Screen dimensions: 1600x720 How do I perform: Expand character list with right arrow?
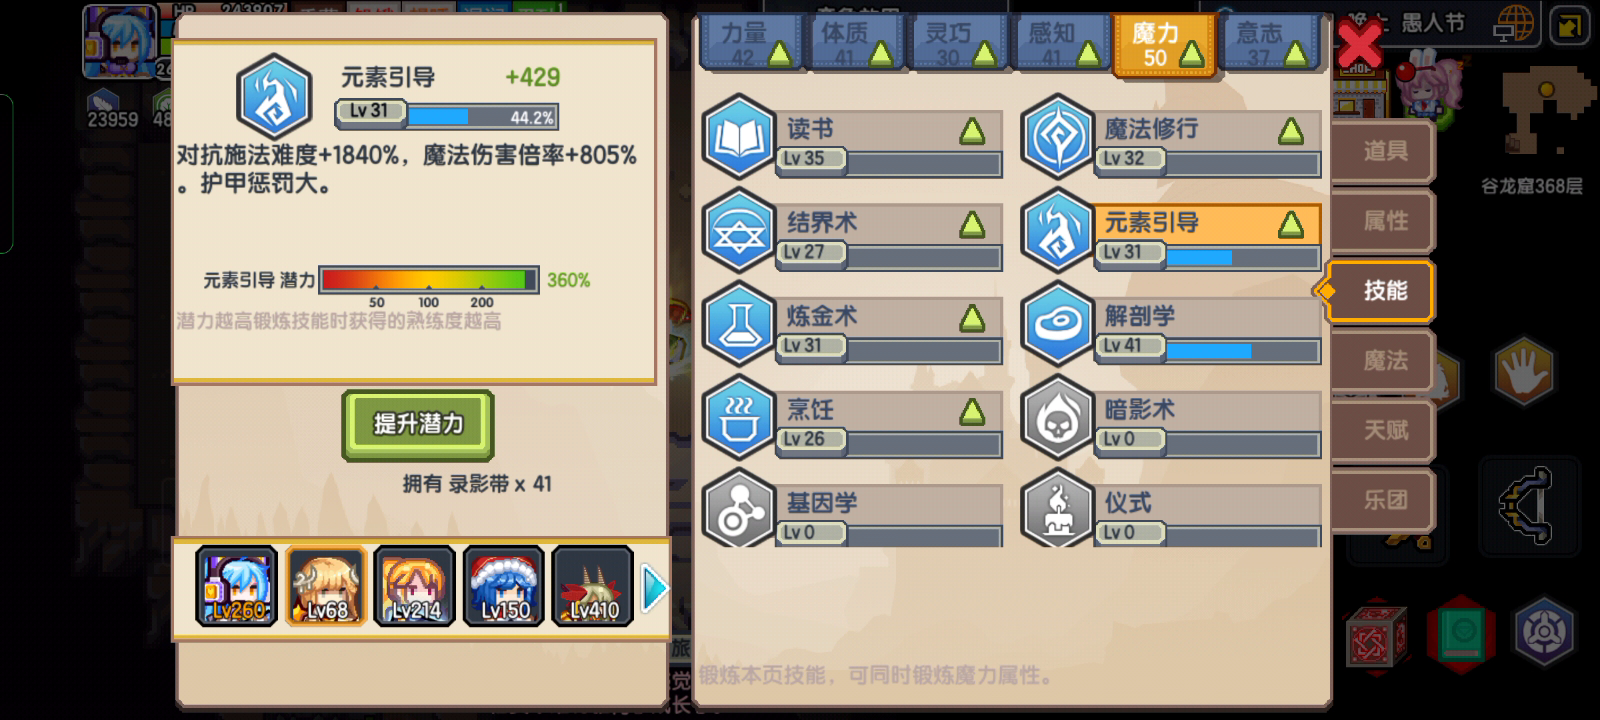pos(654,587)
